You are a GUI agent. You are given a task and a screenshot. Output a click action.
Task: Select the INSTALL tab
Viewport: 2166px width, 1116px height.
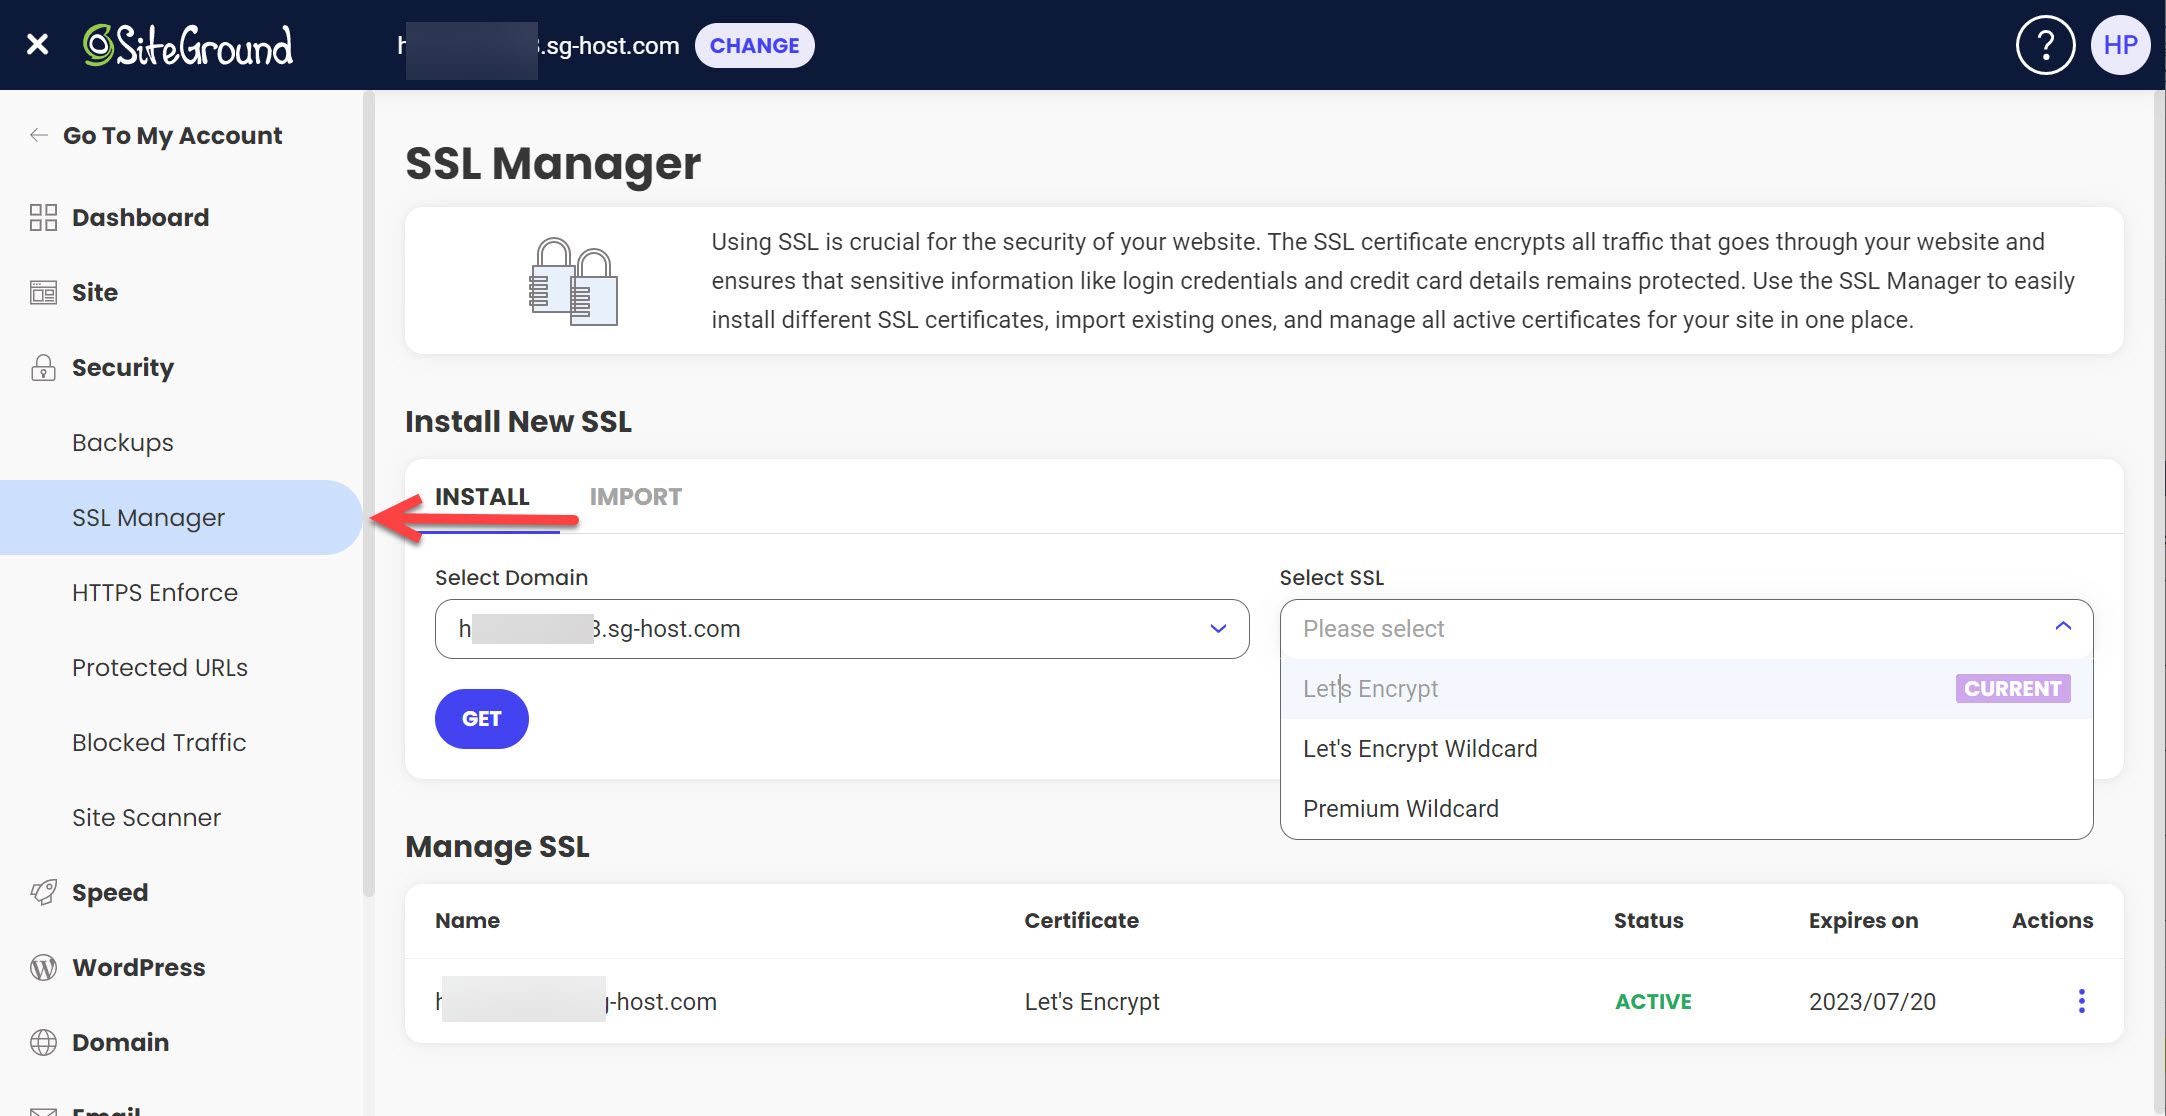click(482, 497)
